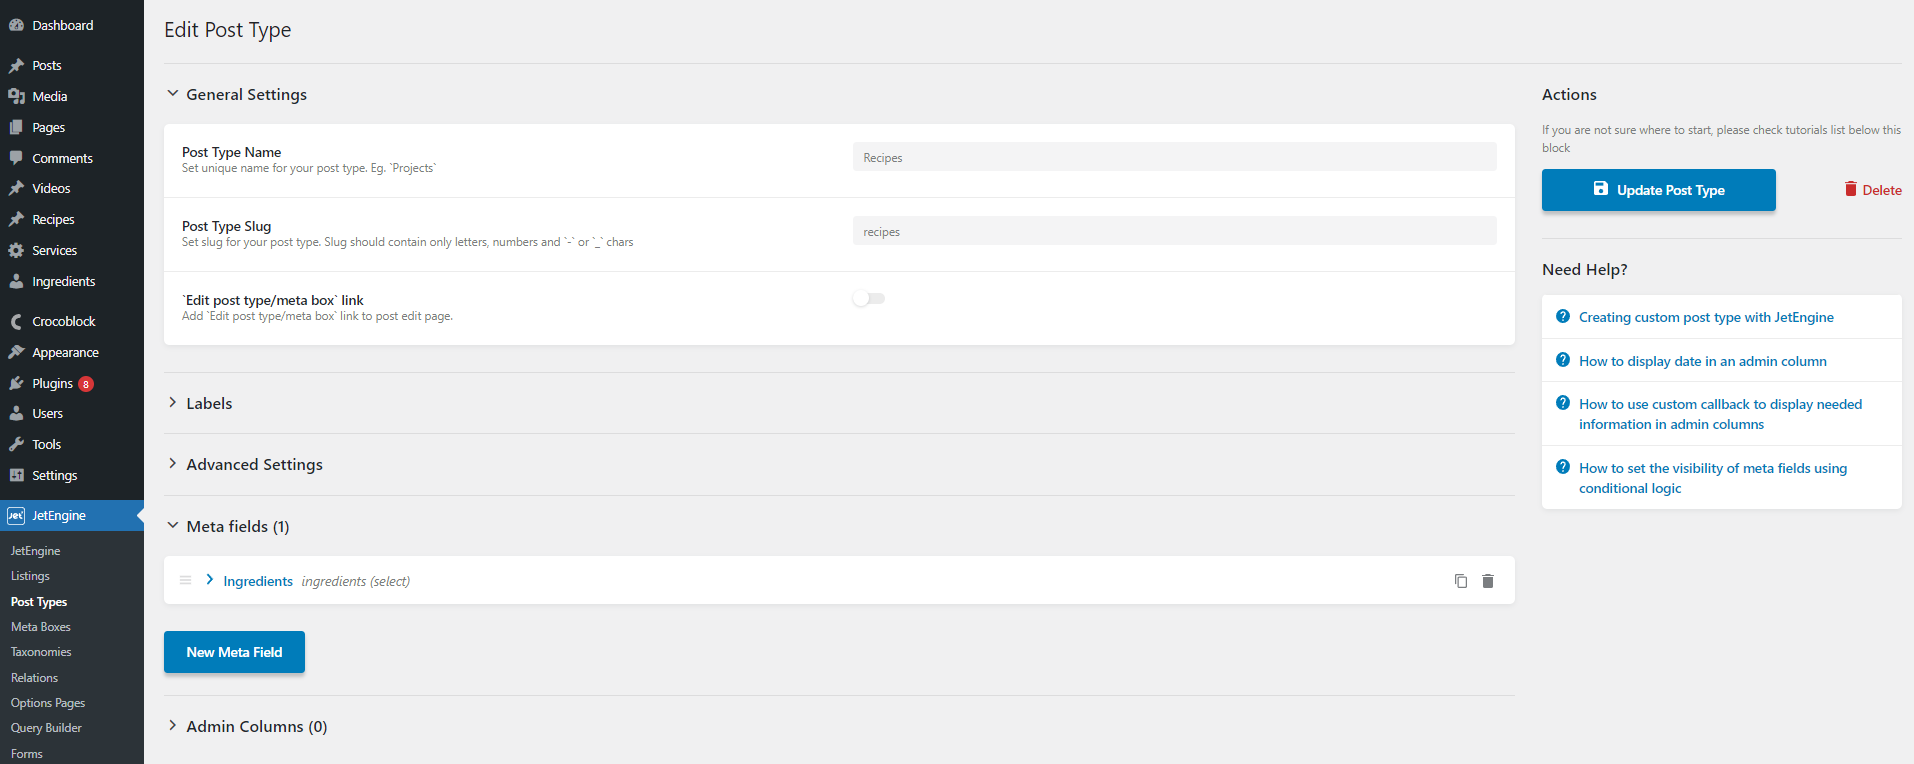This screenshot has height=764, width=1914.
Task: Collapse the Meta fields (1) section
Action: click(x=173, y=525)
